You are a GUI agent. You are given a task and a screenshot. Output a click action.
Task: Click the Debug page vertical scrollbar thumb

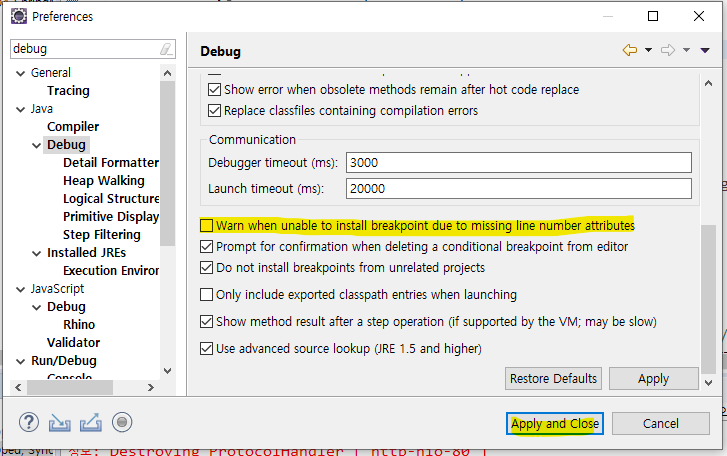(708, 299)
